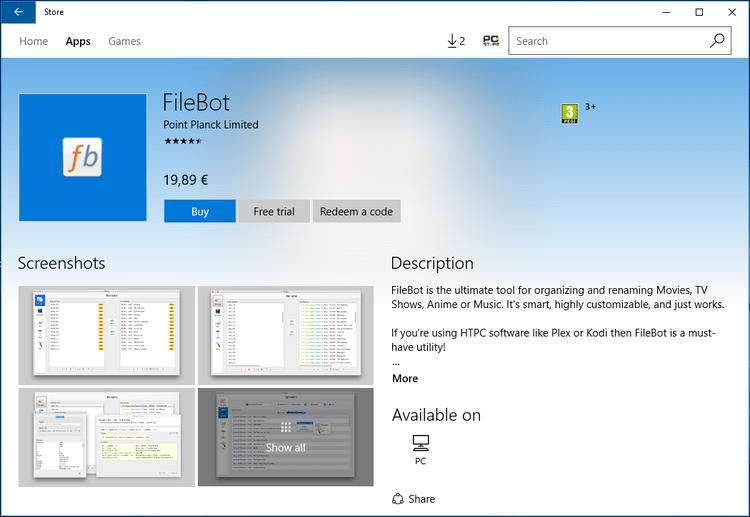Click the magnifier search icon
Viewport: 750px width, 517px height.
click(717, 41)
